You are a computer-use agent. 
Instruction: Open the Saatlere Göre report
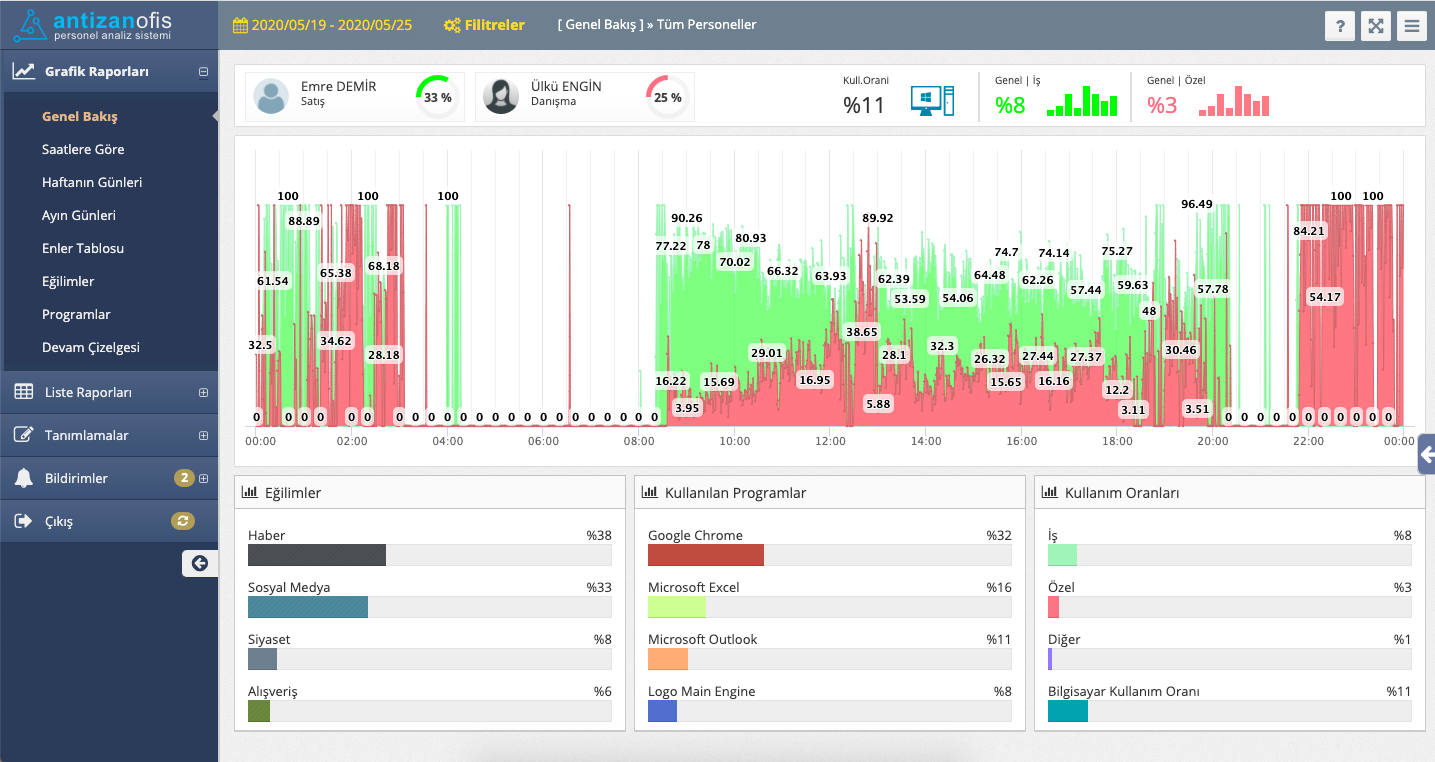coord(83,149)
